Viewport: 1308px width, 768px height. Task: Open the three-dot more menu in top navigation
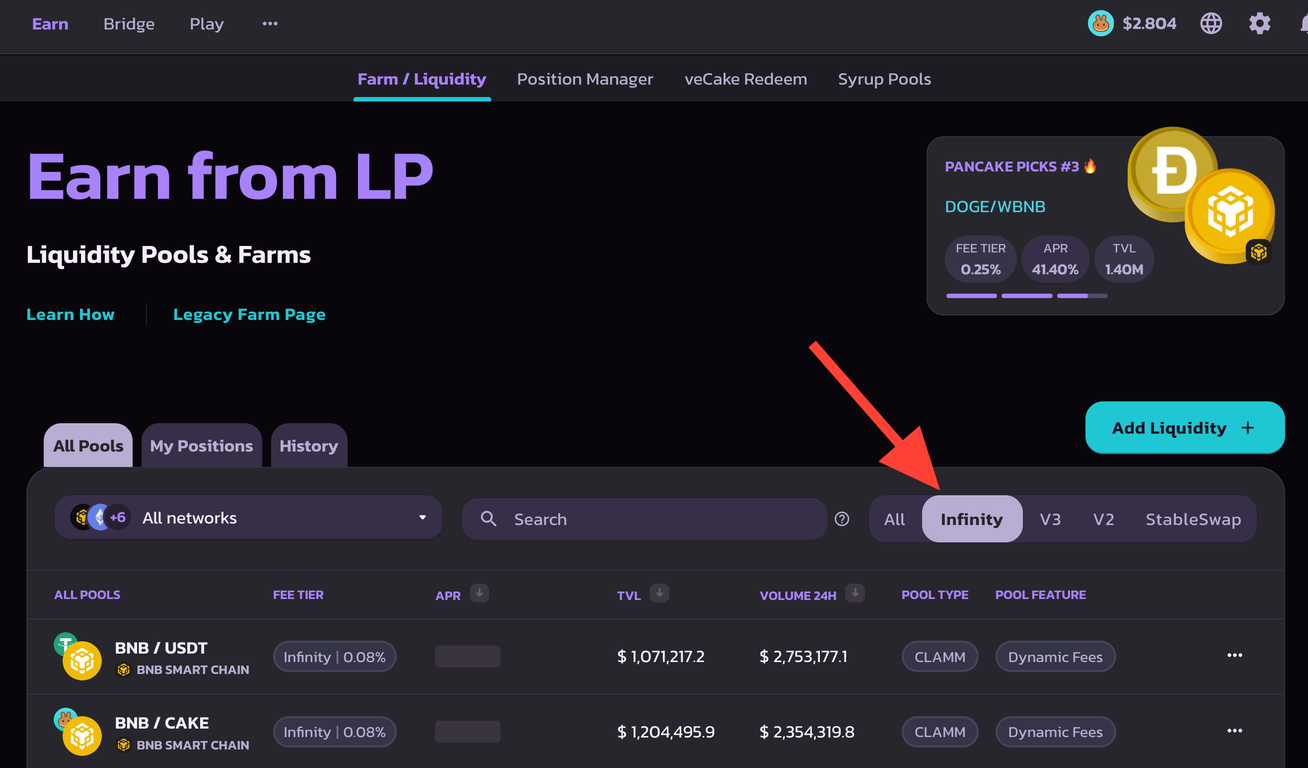point(270,23)
